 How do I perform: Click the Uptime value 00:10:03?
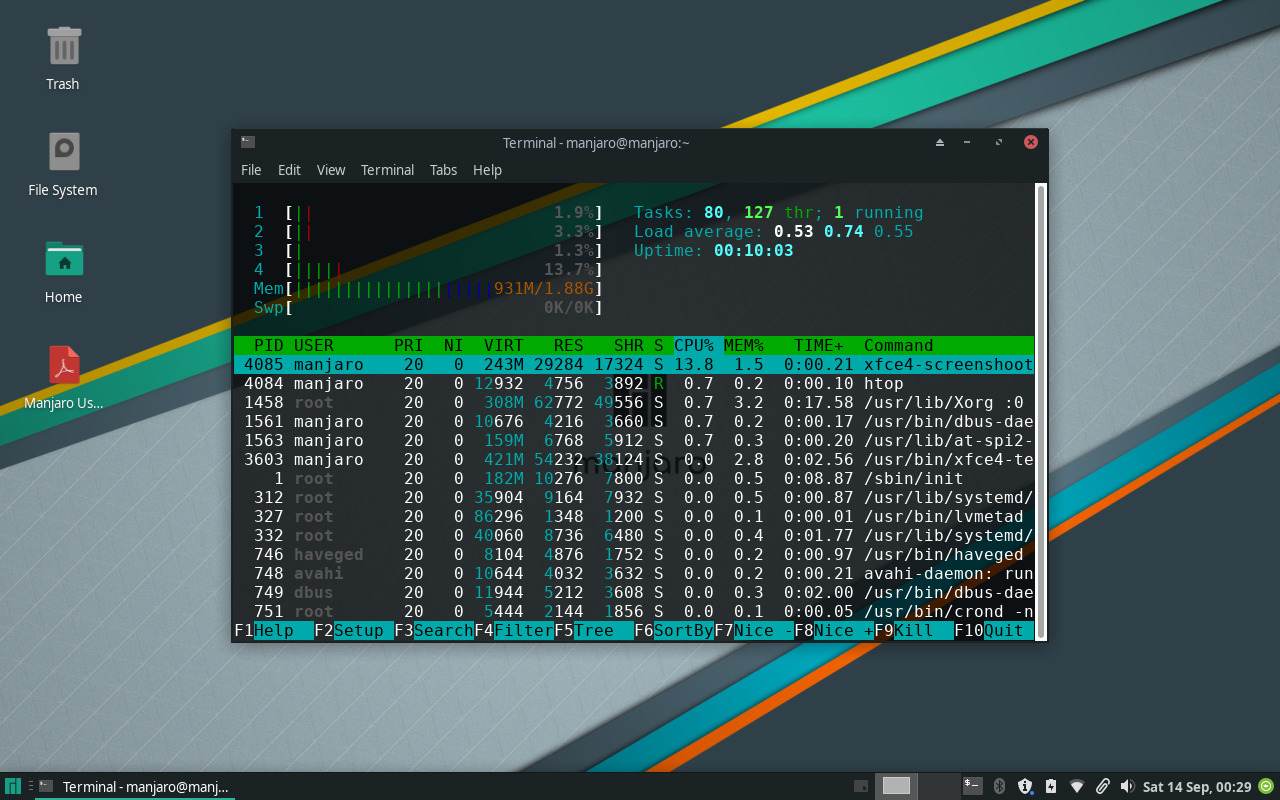754,250
